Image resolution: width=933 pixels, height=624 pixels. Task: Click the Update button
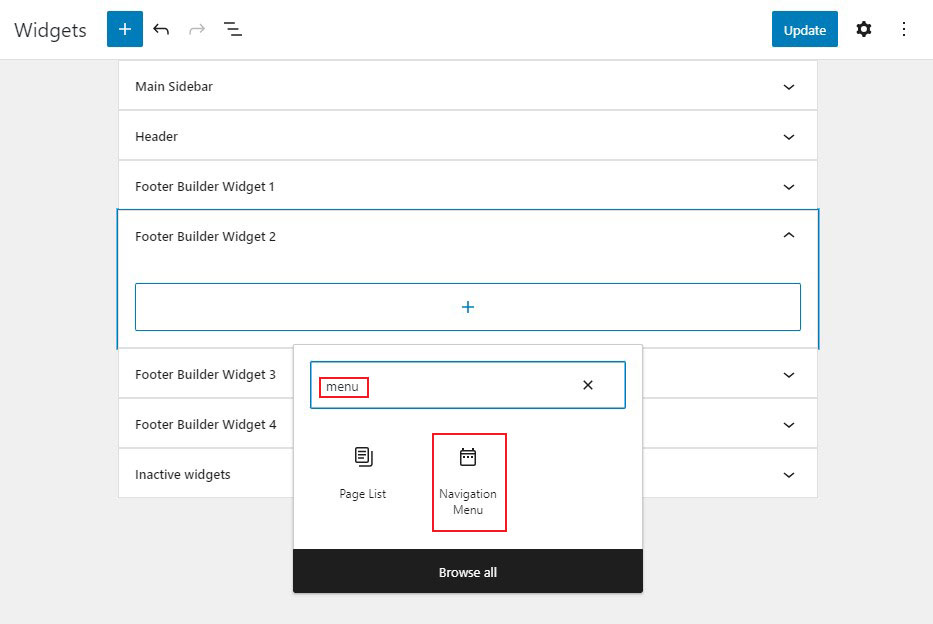(804, 29)
